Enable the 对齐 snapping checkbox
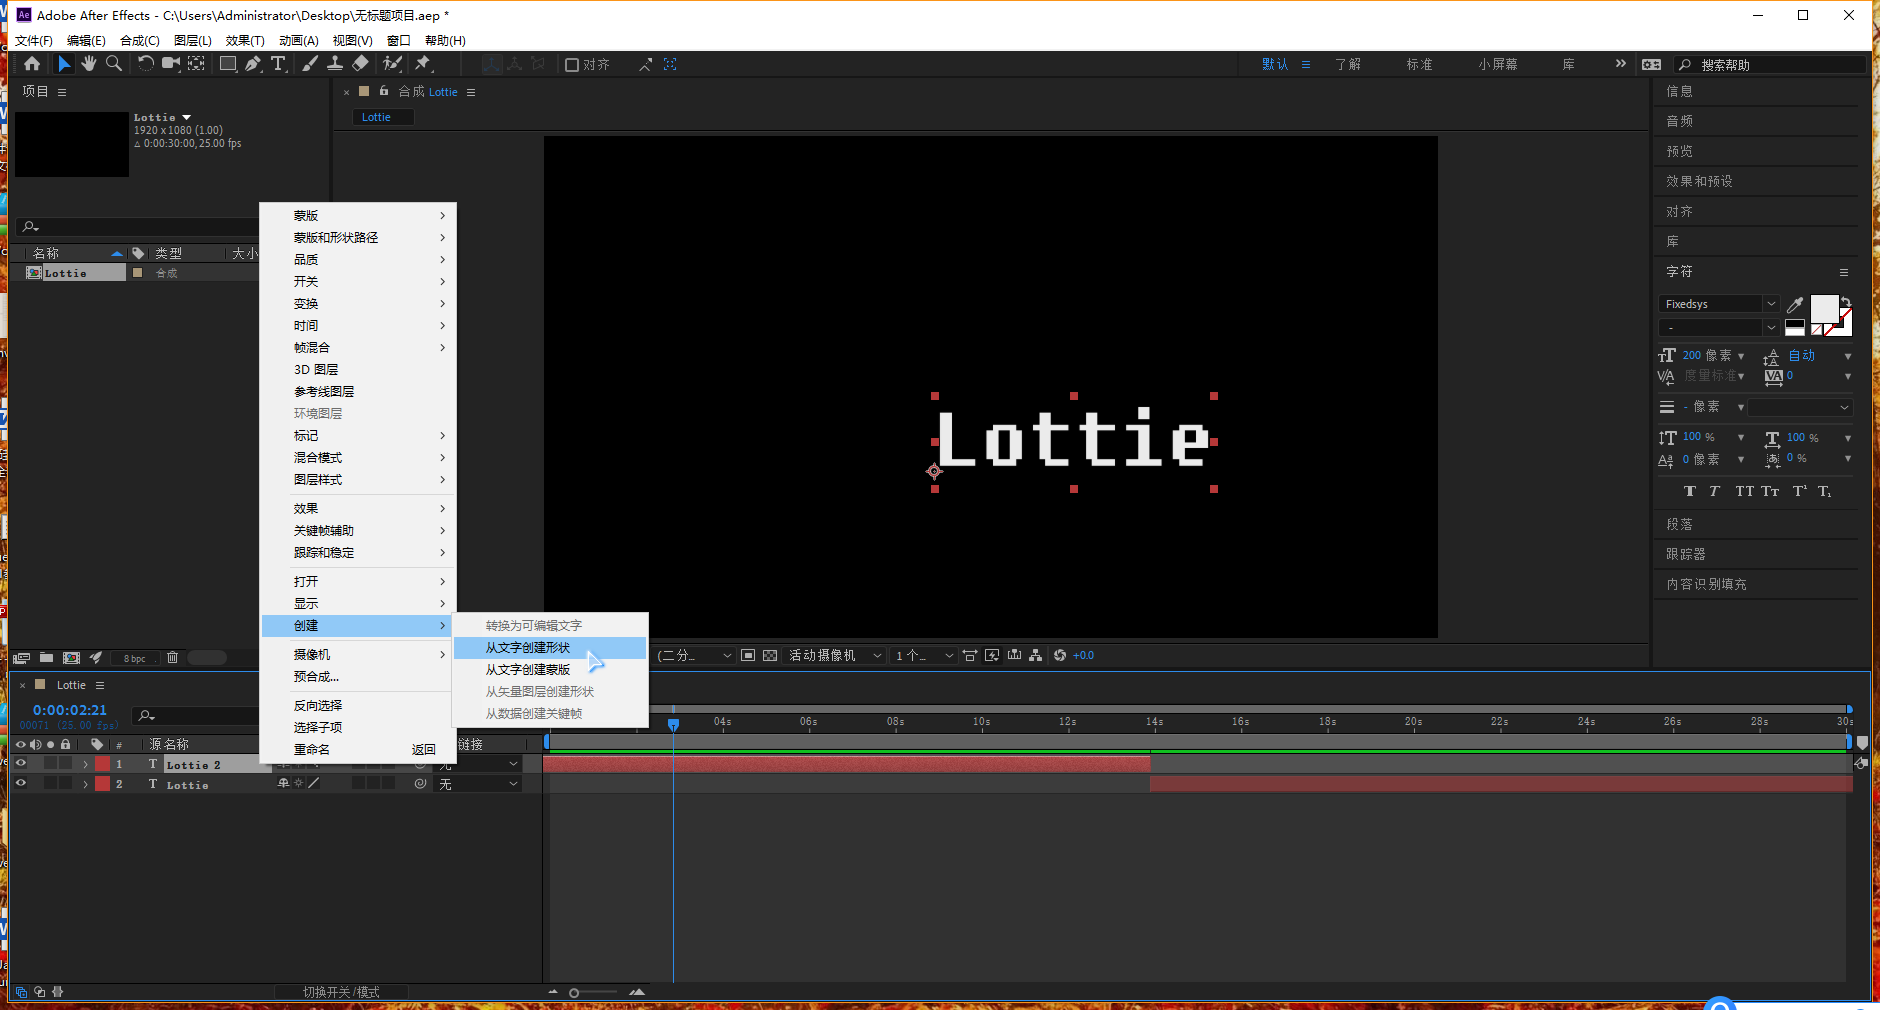Image resolution: width=1880 pixels, height=1010 pixels. (572, 65)
